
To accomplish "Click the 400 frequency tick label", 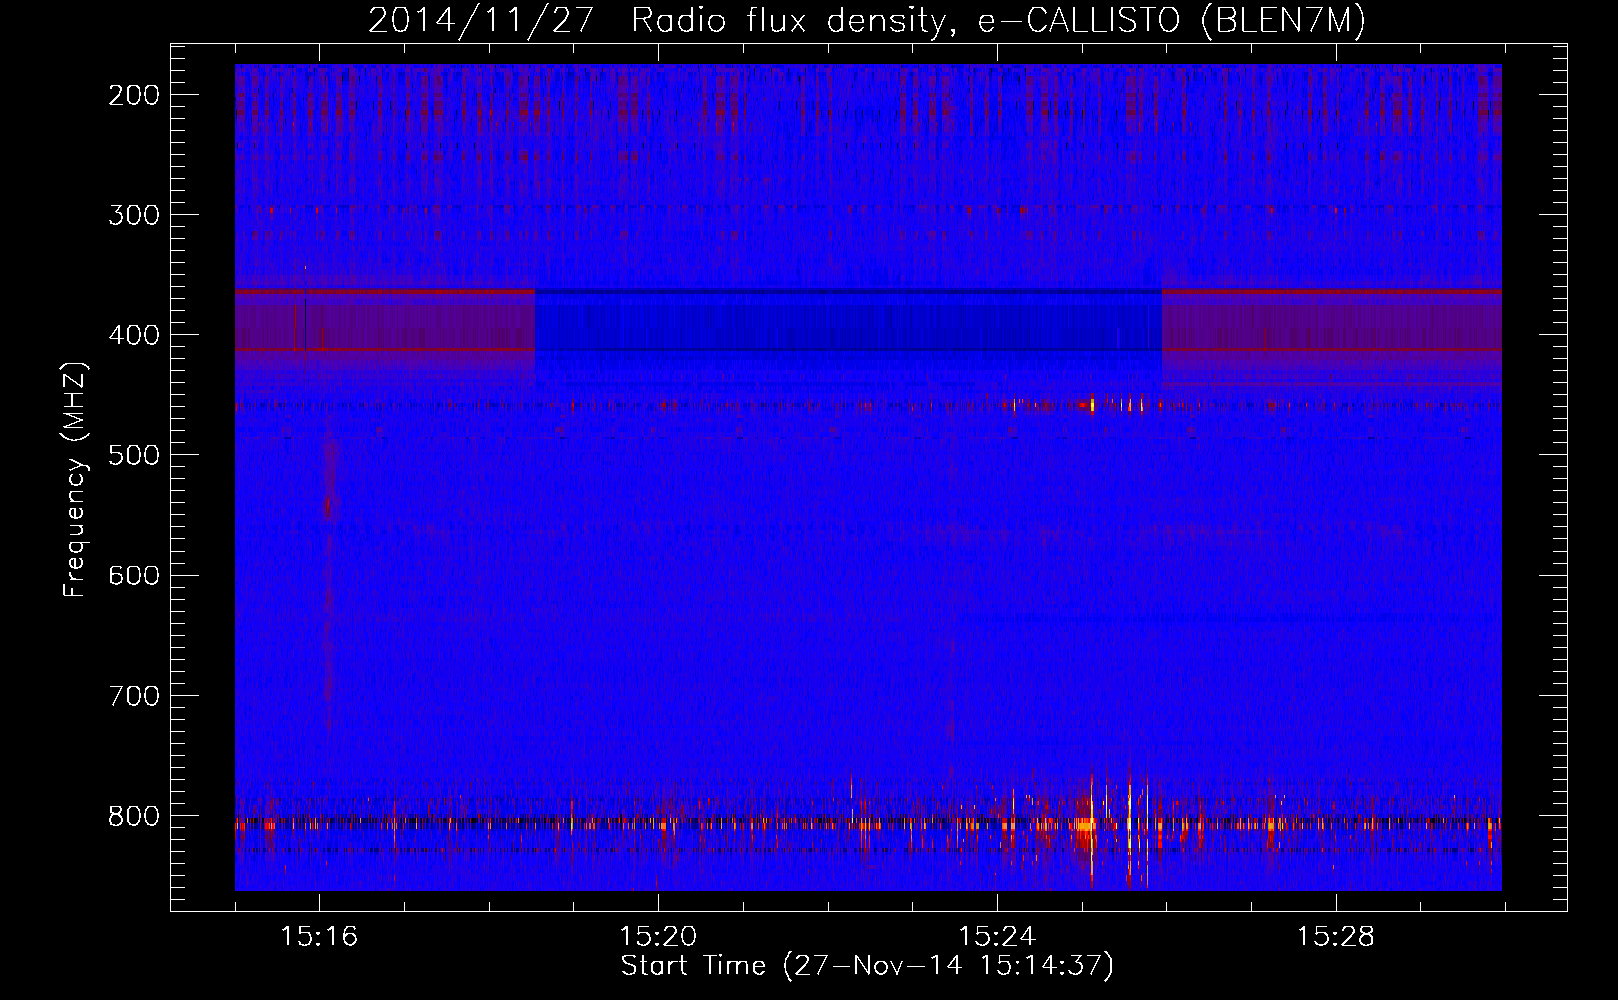I will [x=134, y=335].
